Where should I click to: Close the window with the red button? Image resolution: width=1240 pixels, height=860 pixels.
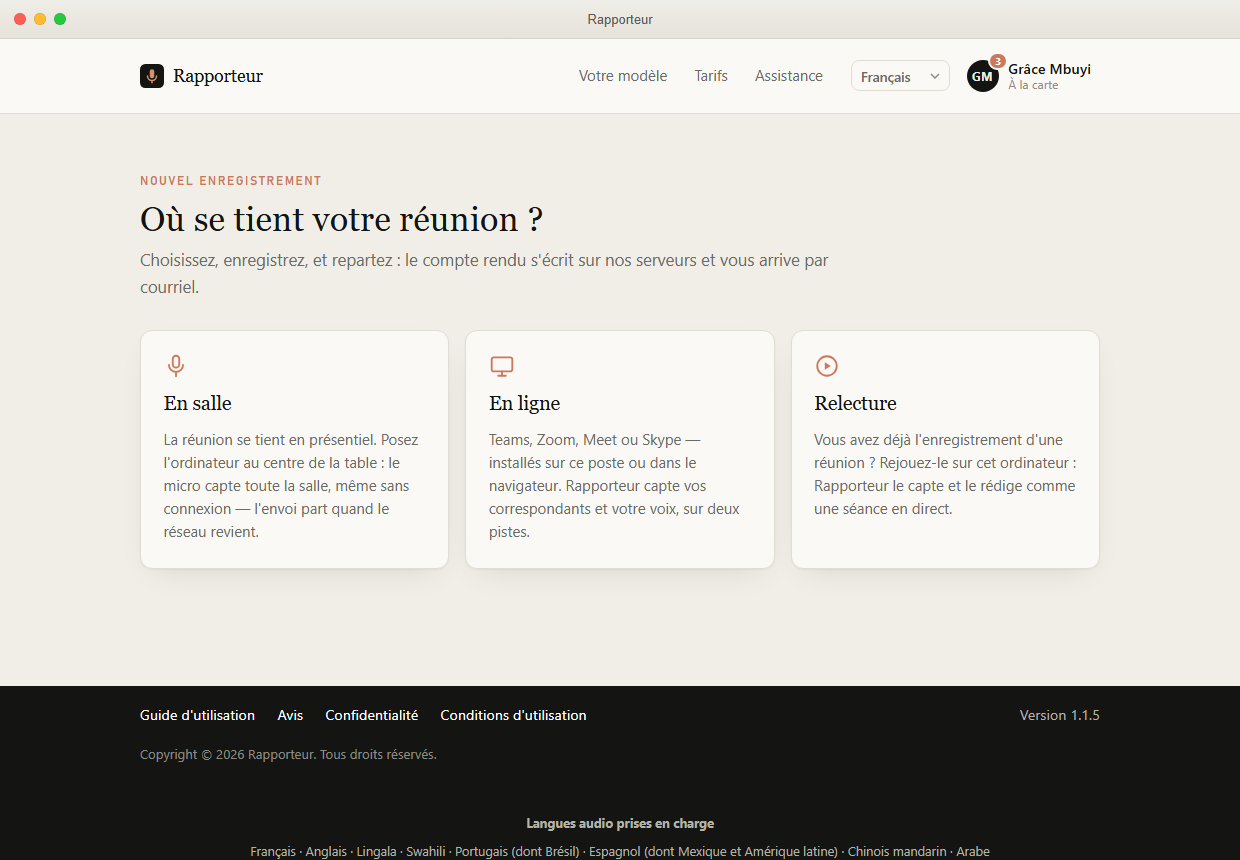click(20, 19)
